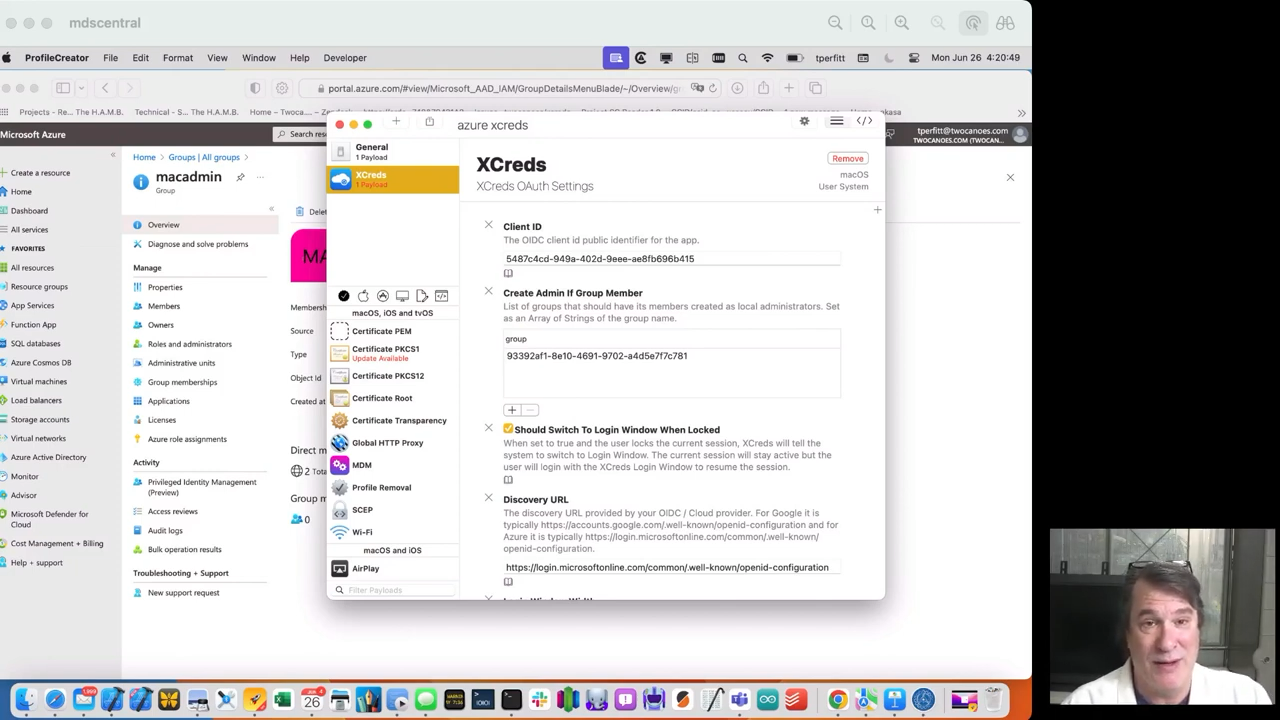Image resolution: width=1280 pixels, height=720 pixels.
Task: Expand the plus stepper under the group list
Action: pos(511,410)
